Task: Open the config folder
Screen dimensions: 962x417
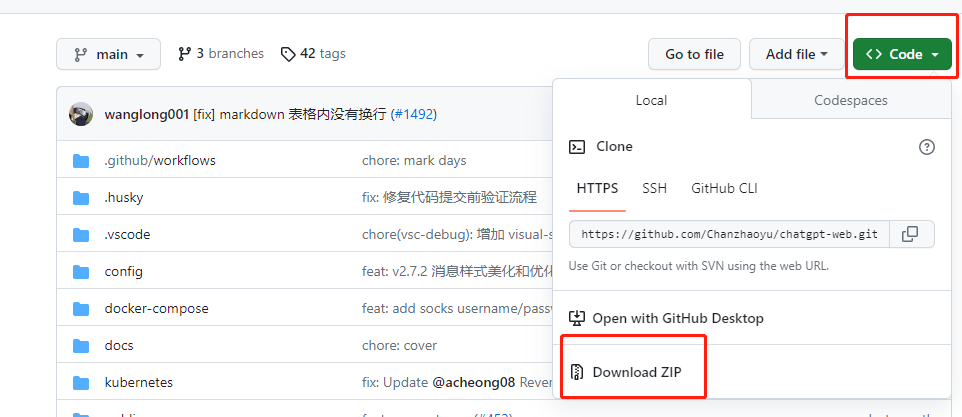Action: point(124,272)
